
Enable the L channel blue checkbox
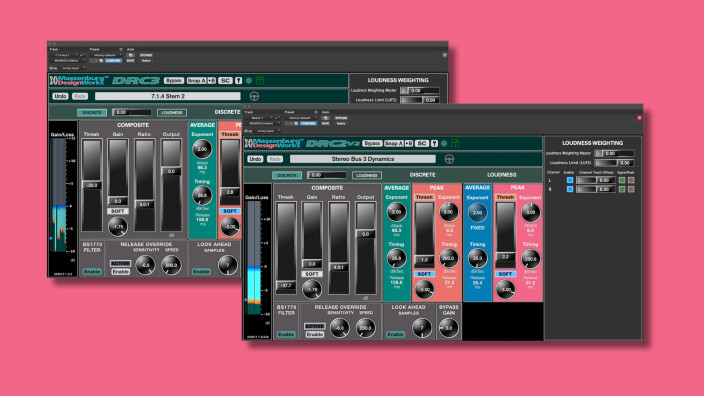570,180
